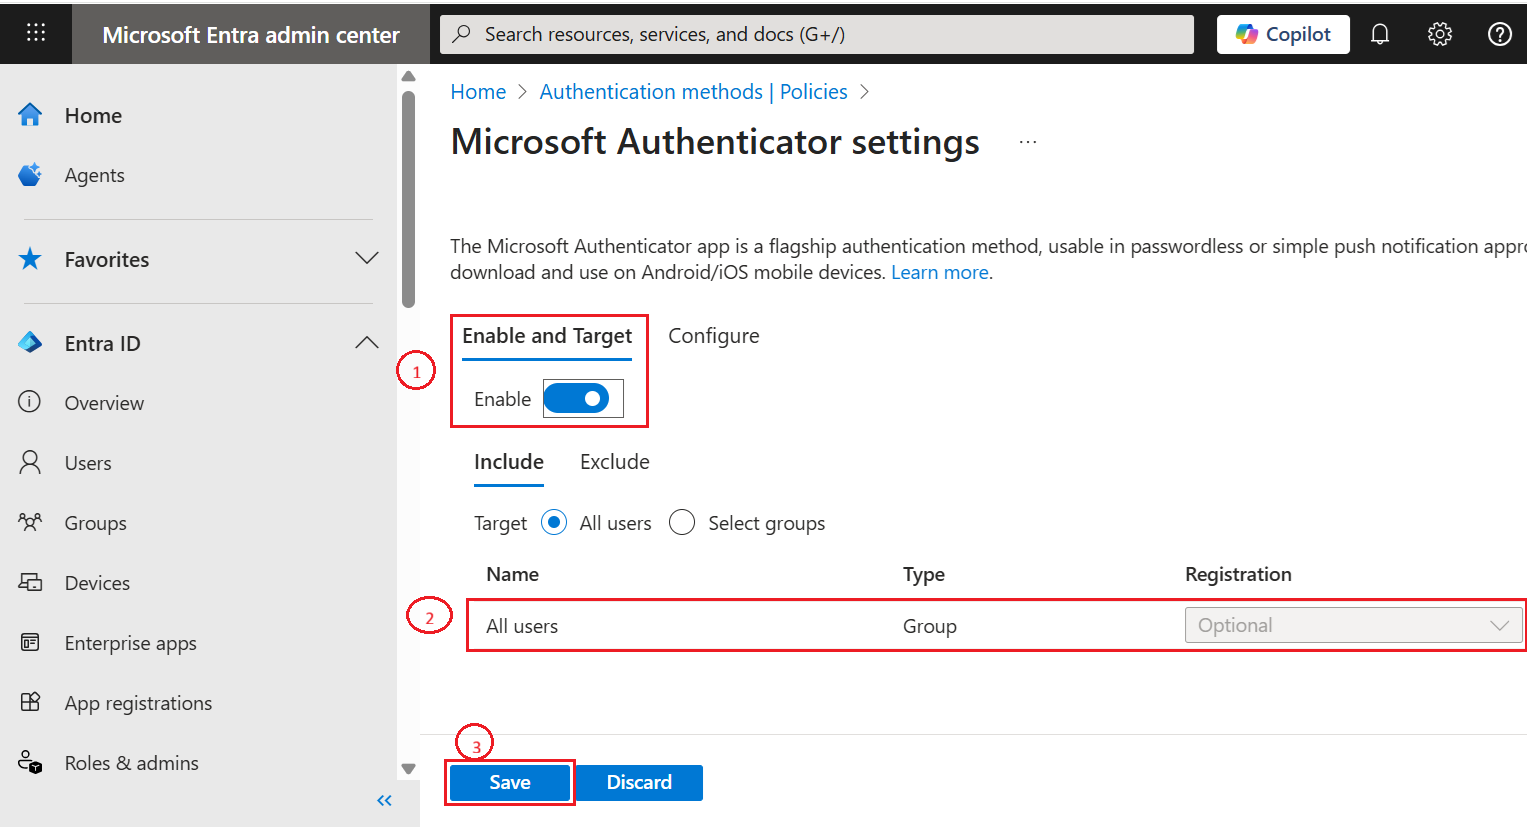Toggle the Enable switch off
This screenshot has width=1527, height=827.
577,398
